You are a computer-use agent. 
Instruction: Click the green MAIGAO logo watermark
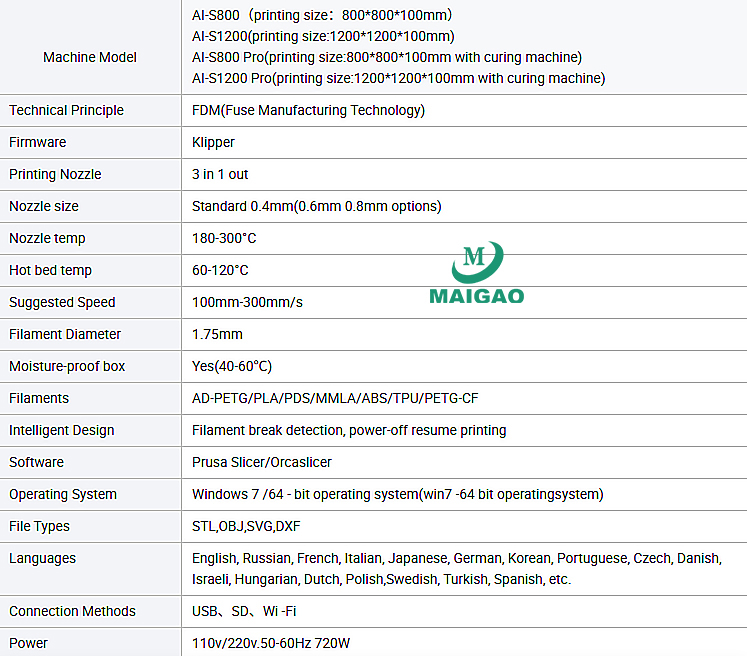point(476,272)
